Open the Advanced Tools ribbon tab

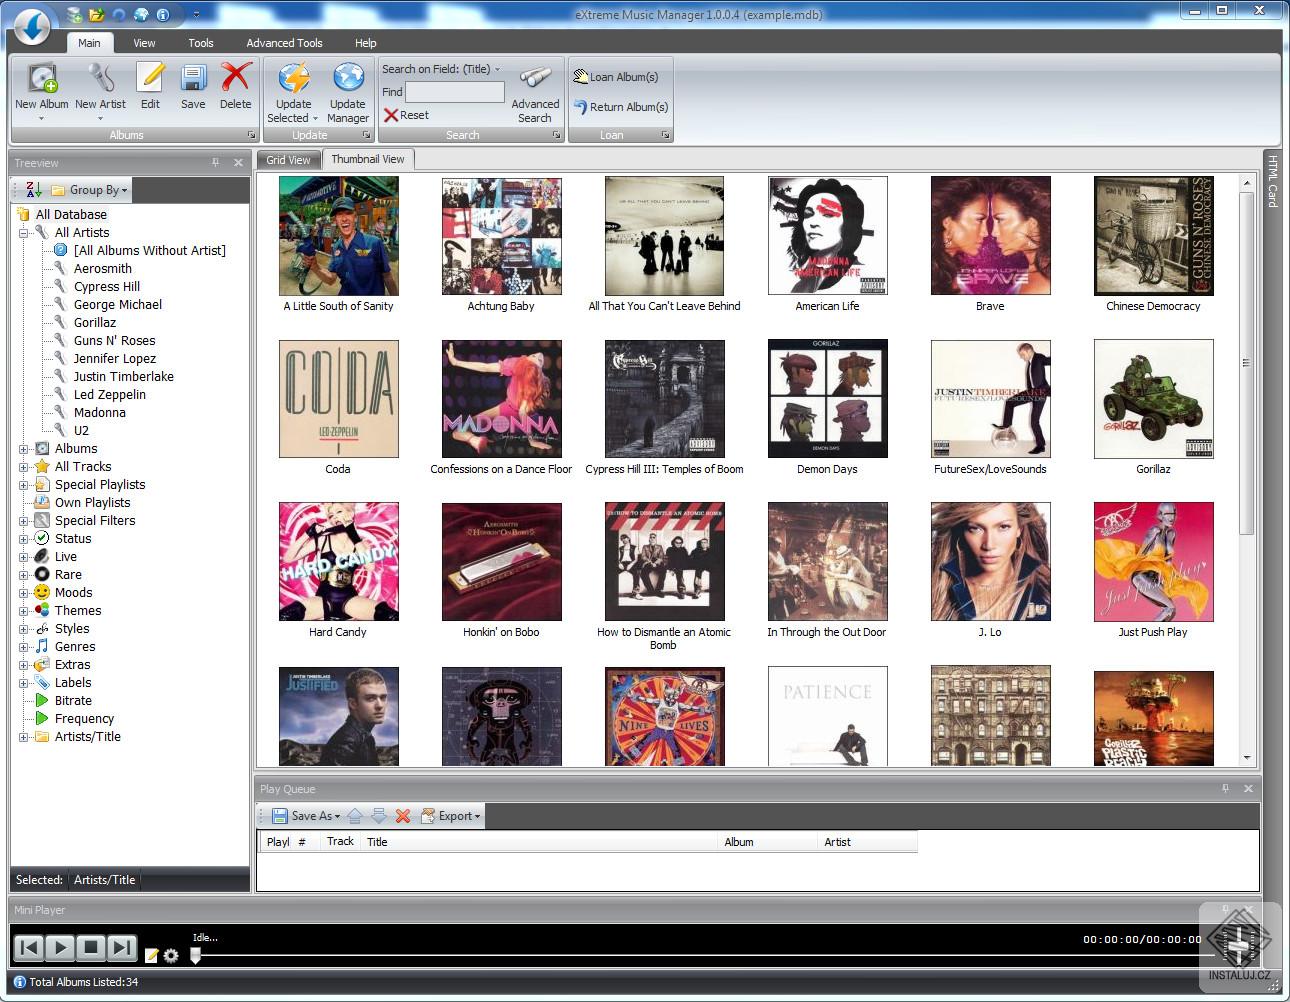[x=284, y=43]
